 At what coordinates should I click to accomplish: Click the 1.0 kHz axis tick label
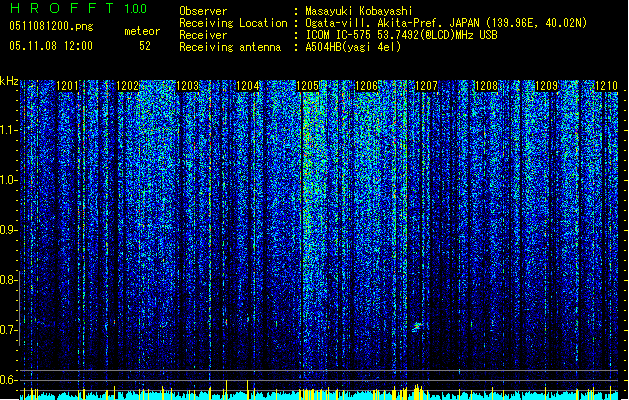click(x=8, y=180)
